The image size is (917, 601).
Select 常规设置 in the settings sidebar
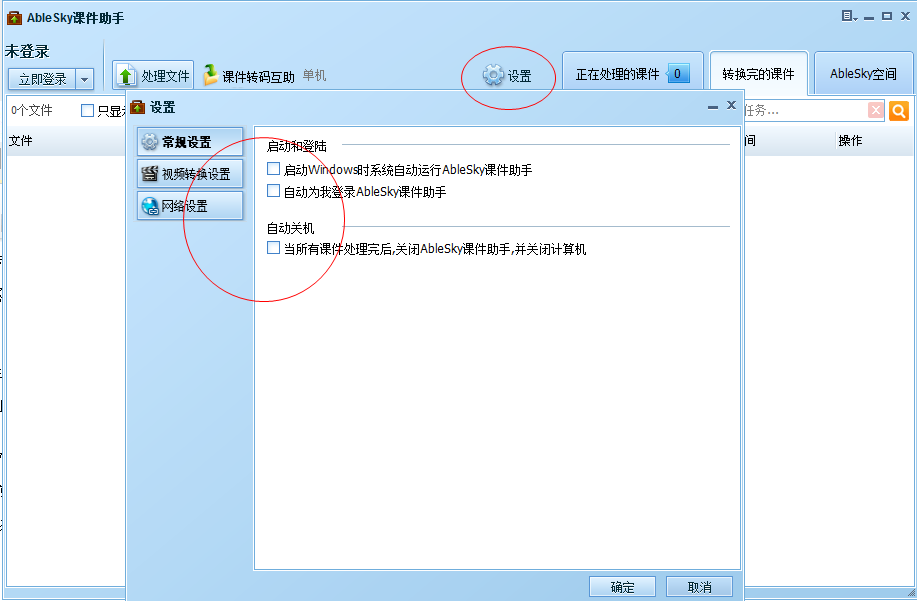pyautogui.click(x=189, y=141)
